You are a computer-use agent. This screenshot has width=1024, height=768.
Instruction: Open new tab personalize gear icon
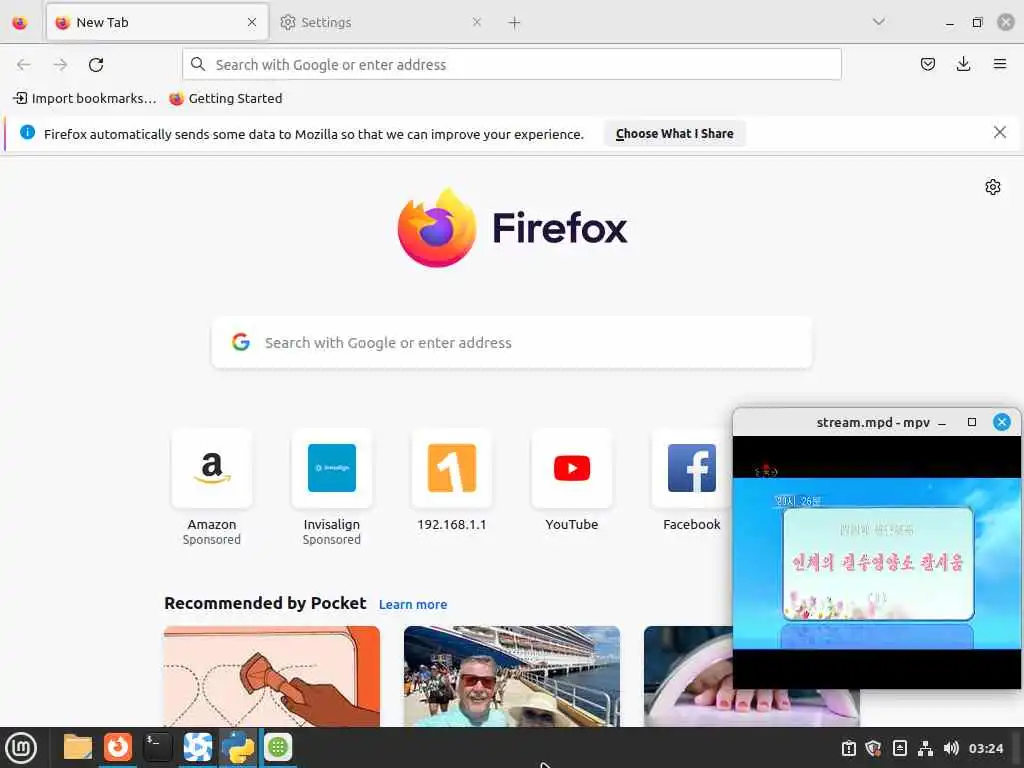[x=993, y=187]
